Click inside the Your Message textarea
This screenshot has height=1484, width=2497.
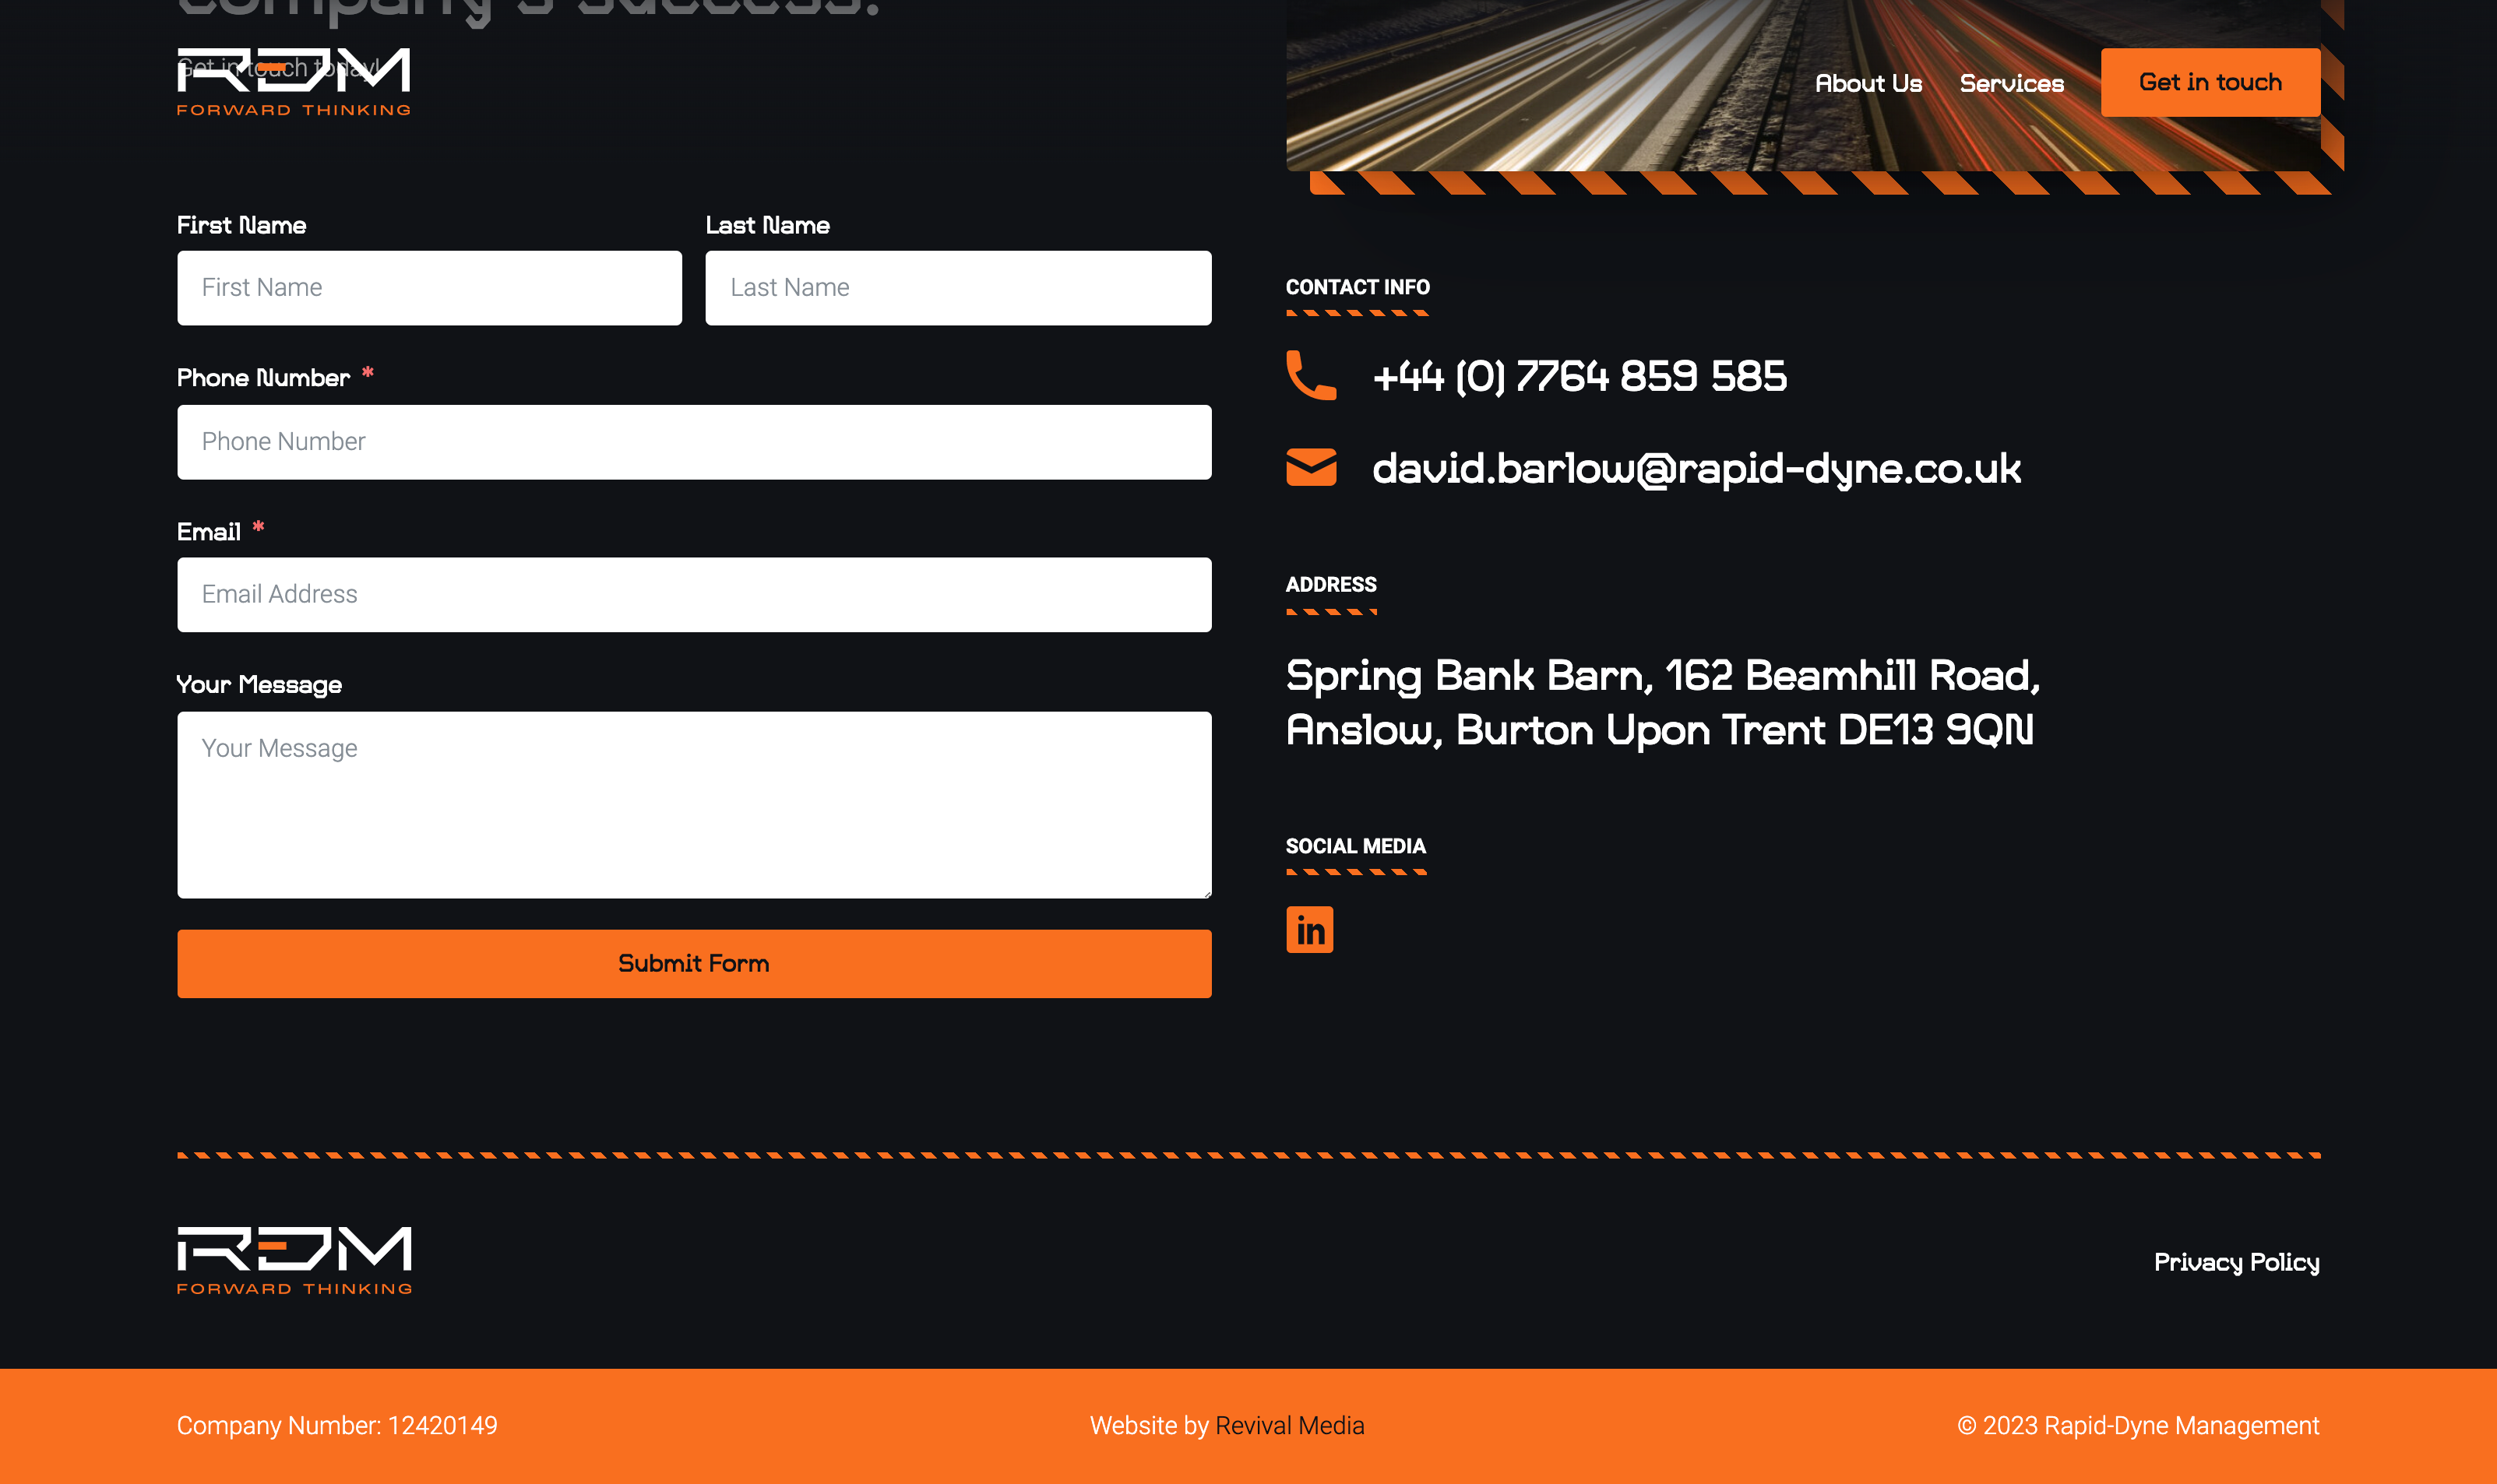point(693,805)
